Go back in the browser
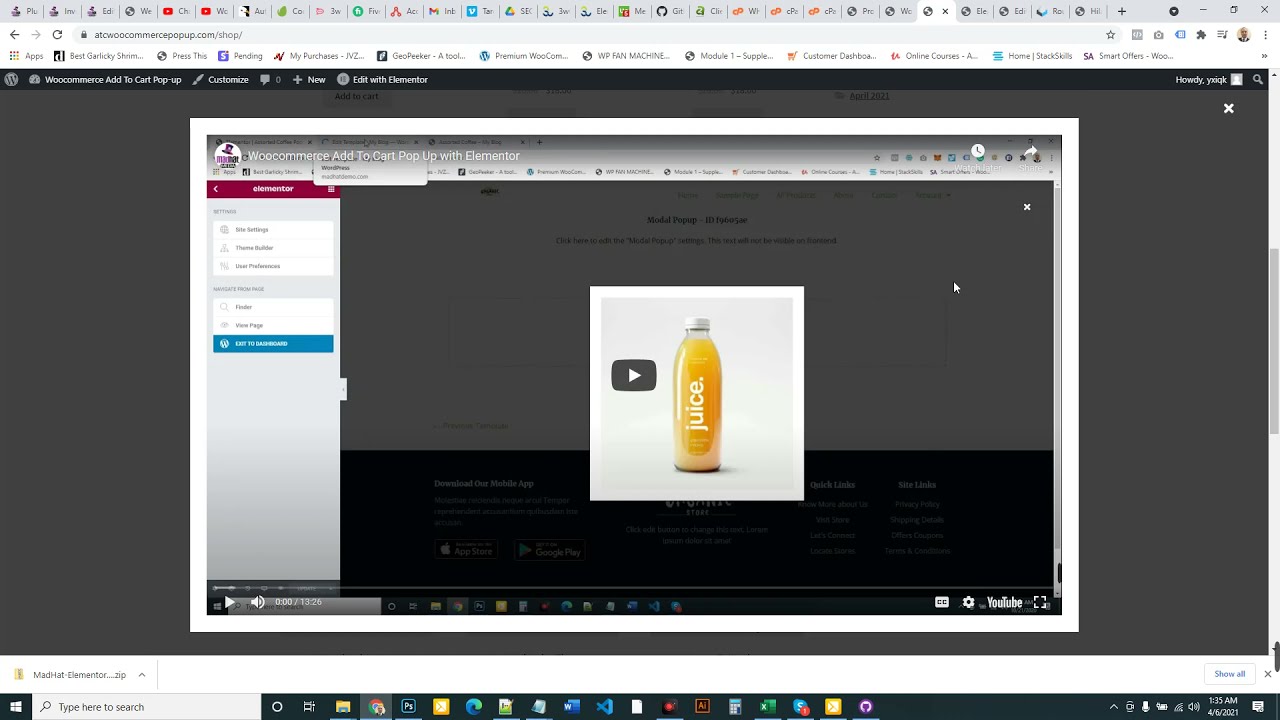Viewport: 1280px width, 720px height. coord(14,34)
